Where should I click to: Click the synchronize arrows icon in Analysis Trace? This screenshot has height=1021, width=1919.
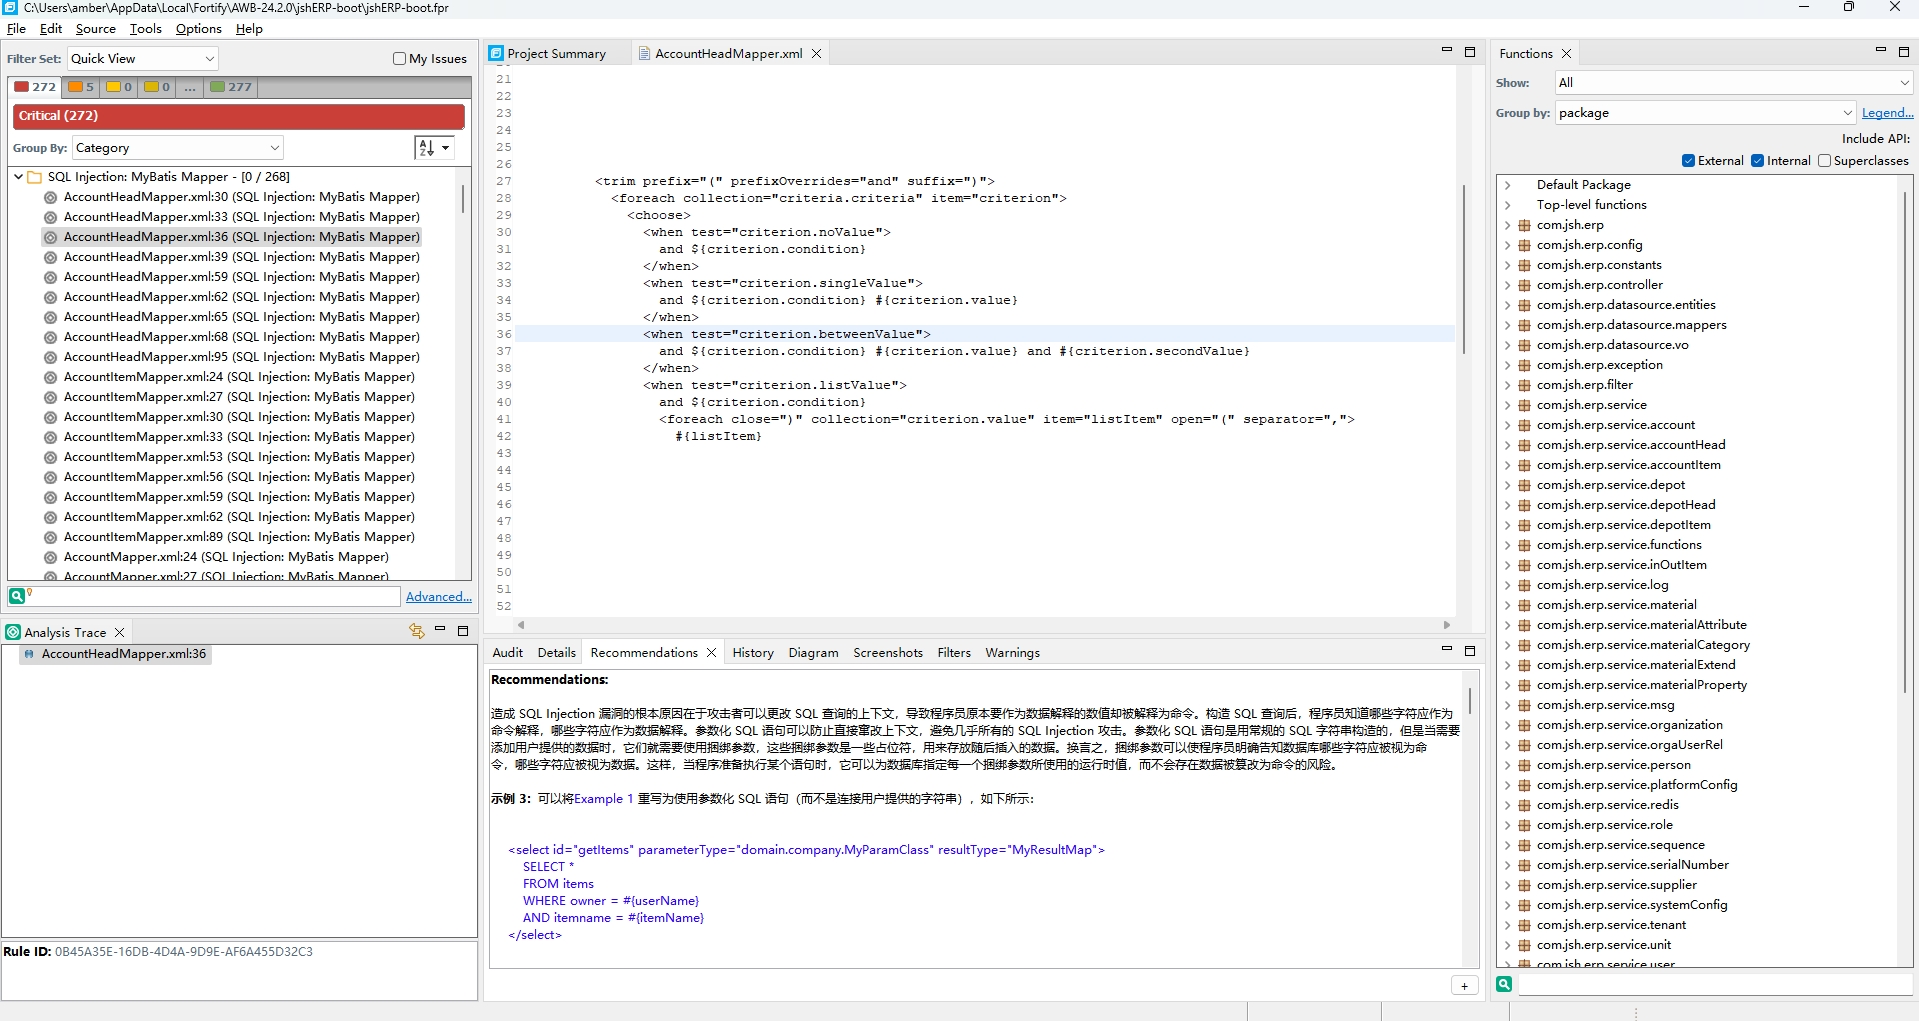click(417, 631)
